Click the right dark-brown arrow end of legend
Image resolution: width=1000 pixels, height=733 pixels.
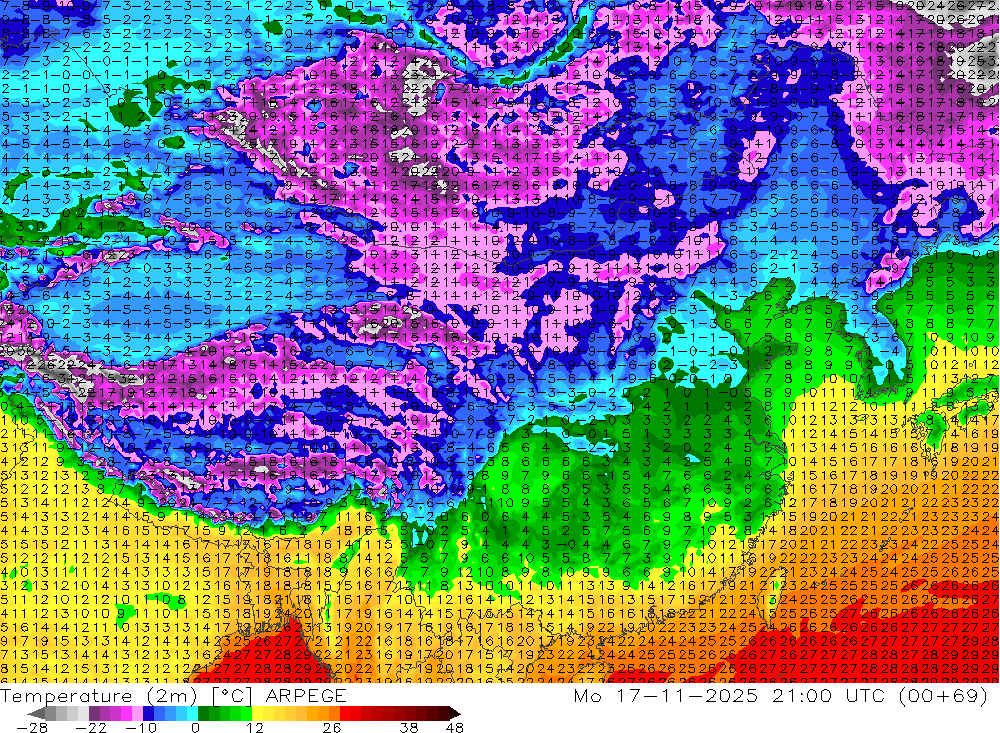(454, 713)
